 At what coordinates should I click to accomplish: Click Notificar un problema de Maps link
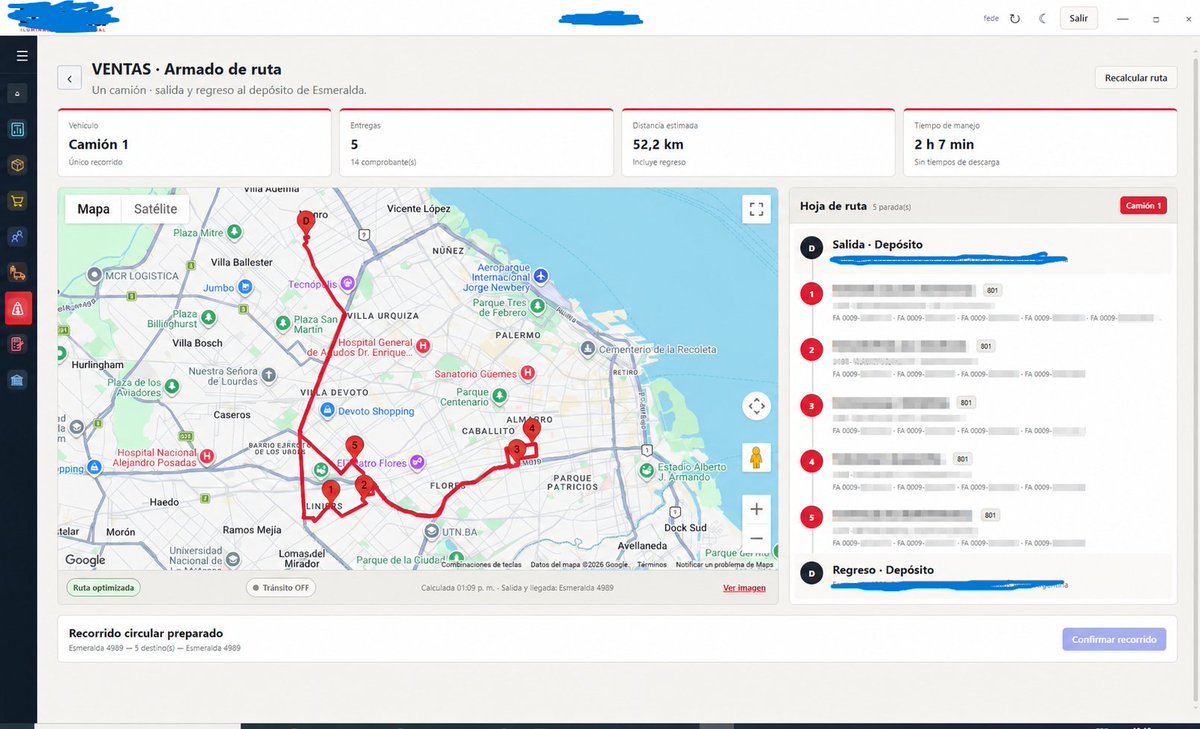pos(724,565)
